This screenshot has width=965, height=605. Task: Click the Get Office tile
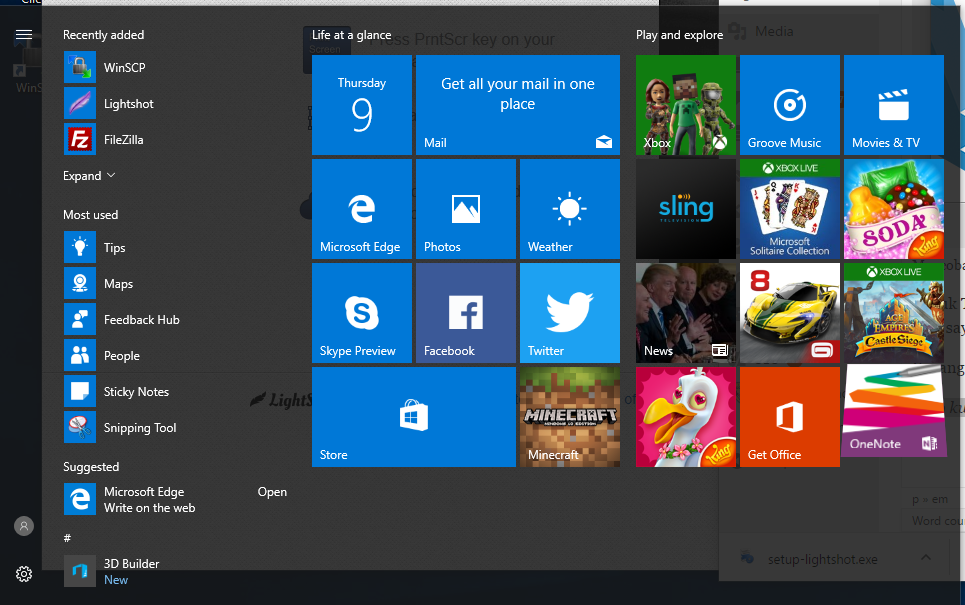[x=790, y=417]
